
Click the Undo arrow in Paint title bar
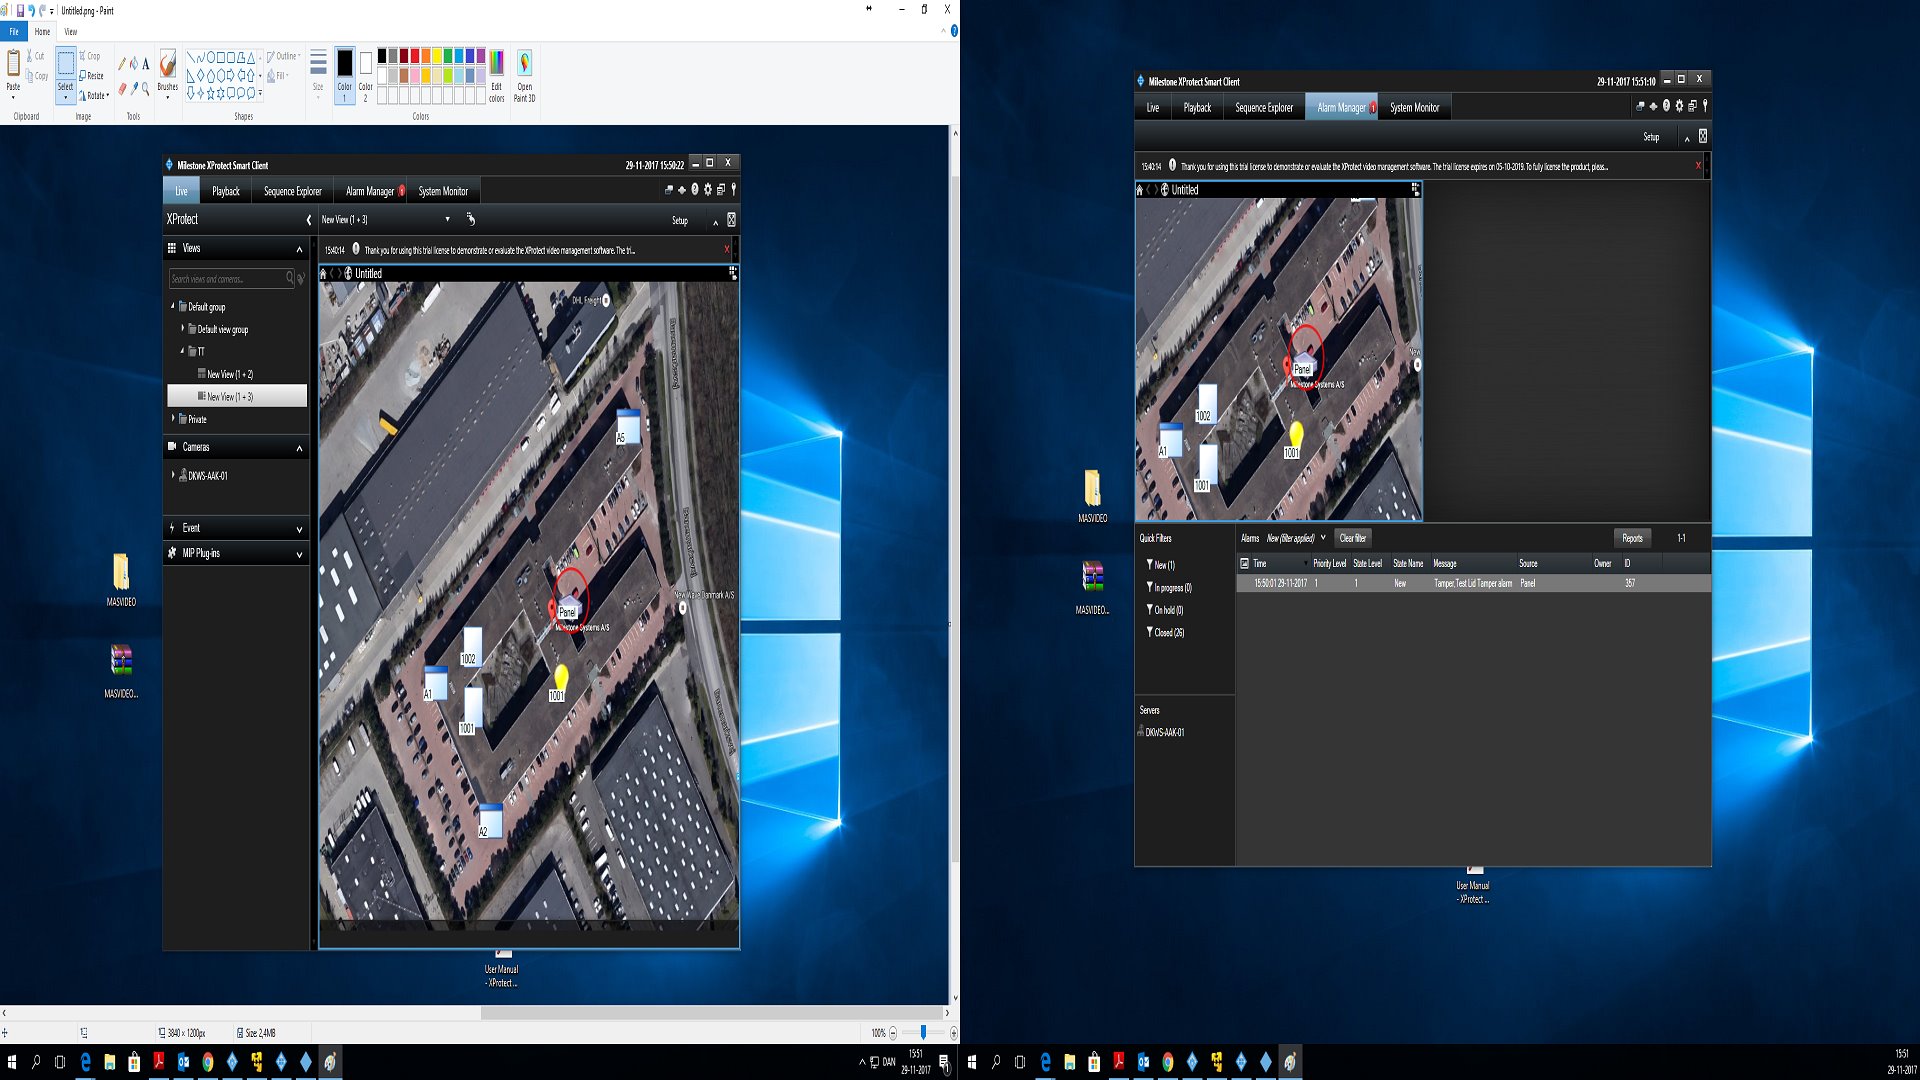pos(32,10)
